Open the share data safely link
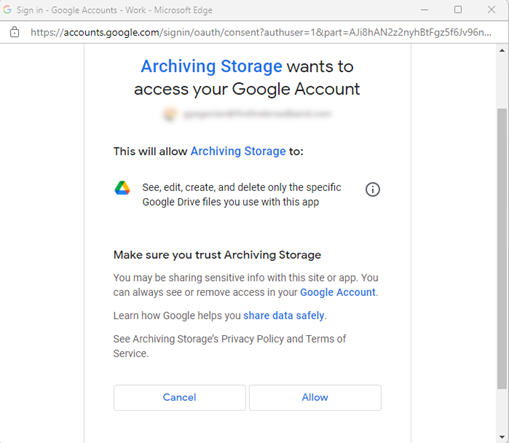 click(284, 315)
